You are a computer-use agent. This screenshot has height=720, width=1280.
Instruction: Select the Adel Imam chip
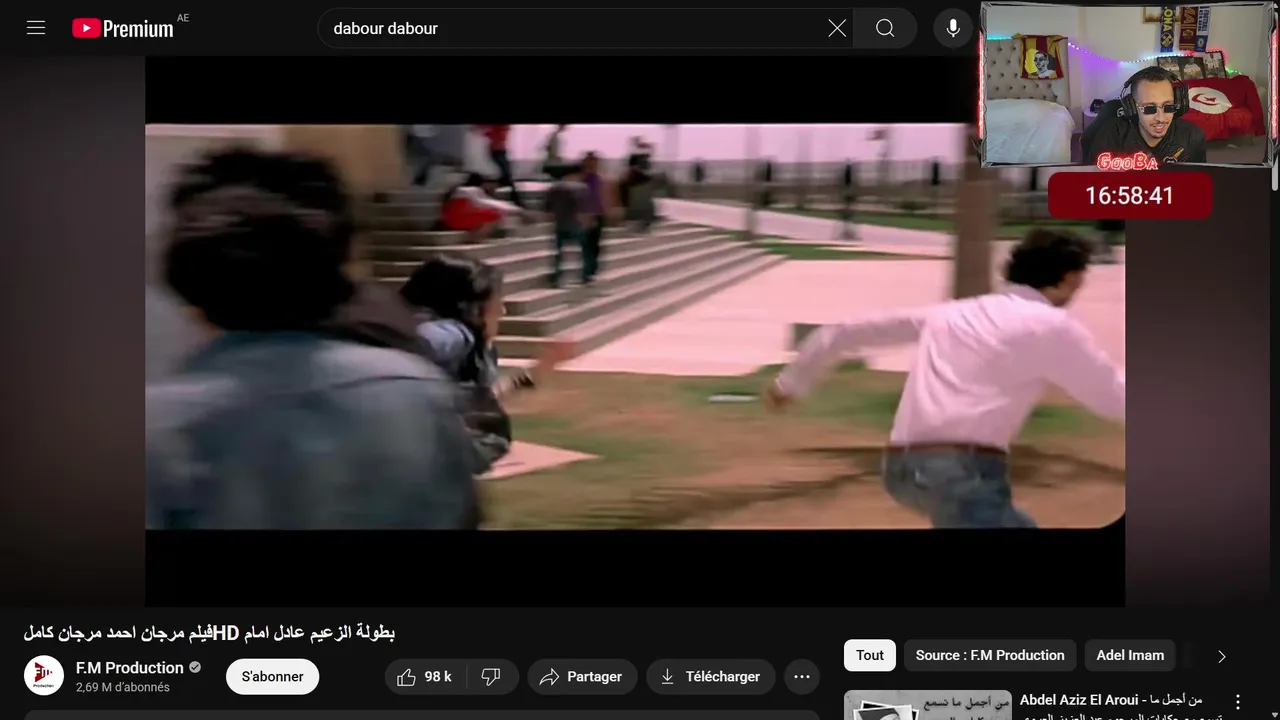coord(1130,655)
